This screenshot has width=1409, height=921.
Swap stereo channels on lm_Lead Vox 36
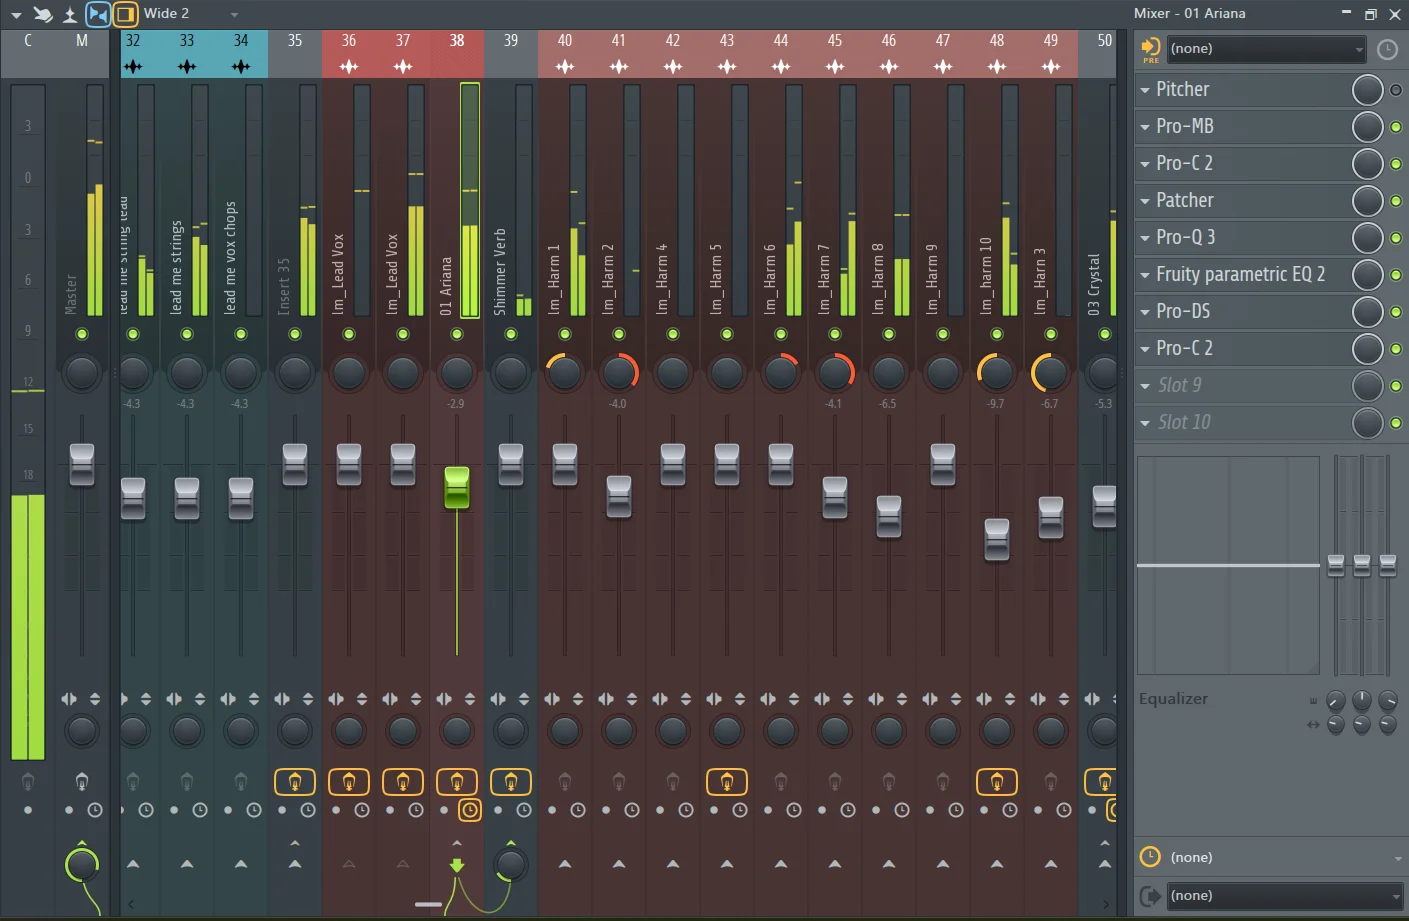click(336, 699)
